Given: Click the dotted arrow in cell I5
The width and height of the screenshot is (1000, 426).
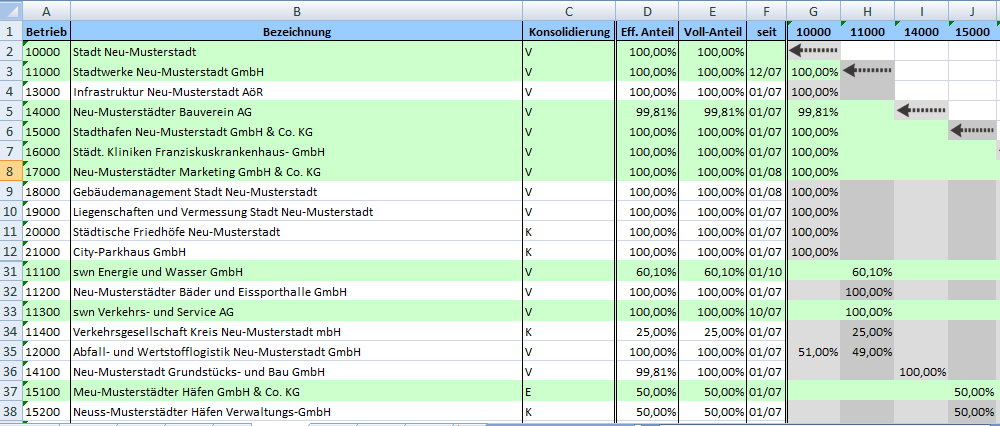Looking at the screenshot, I should (x=921, y=112).
